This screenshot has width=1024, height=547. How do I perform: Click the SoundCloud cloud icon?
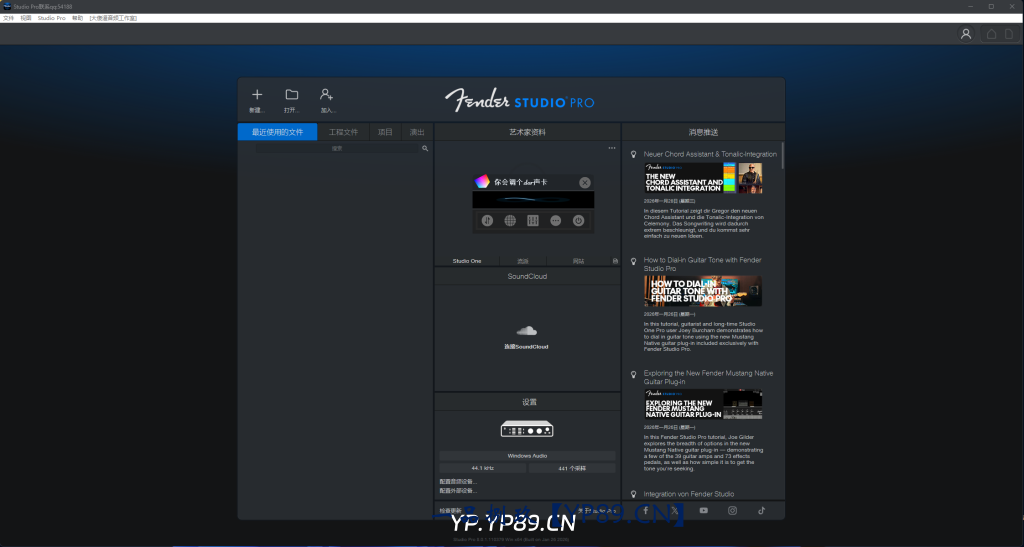click(x=527, y=331)
